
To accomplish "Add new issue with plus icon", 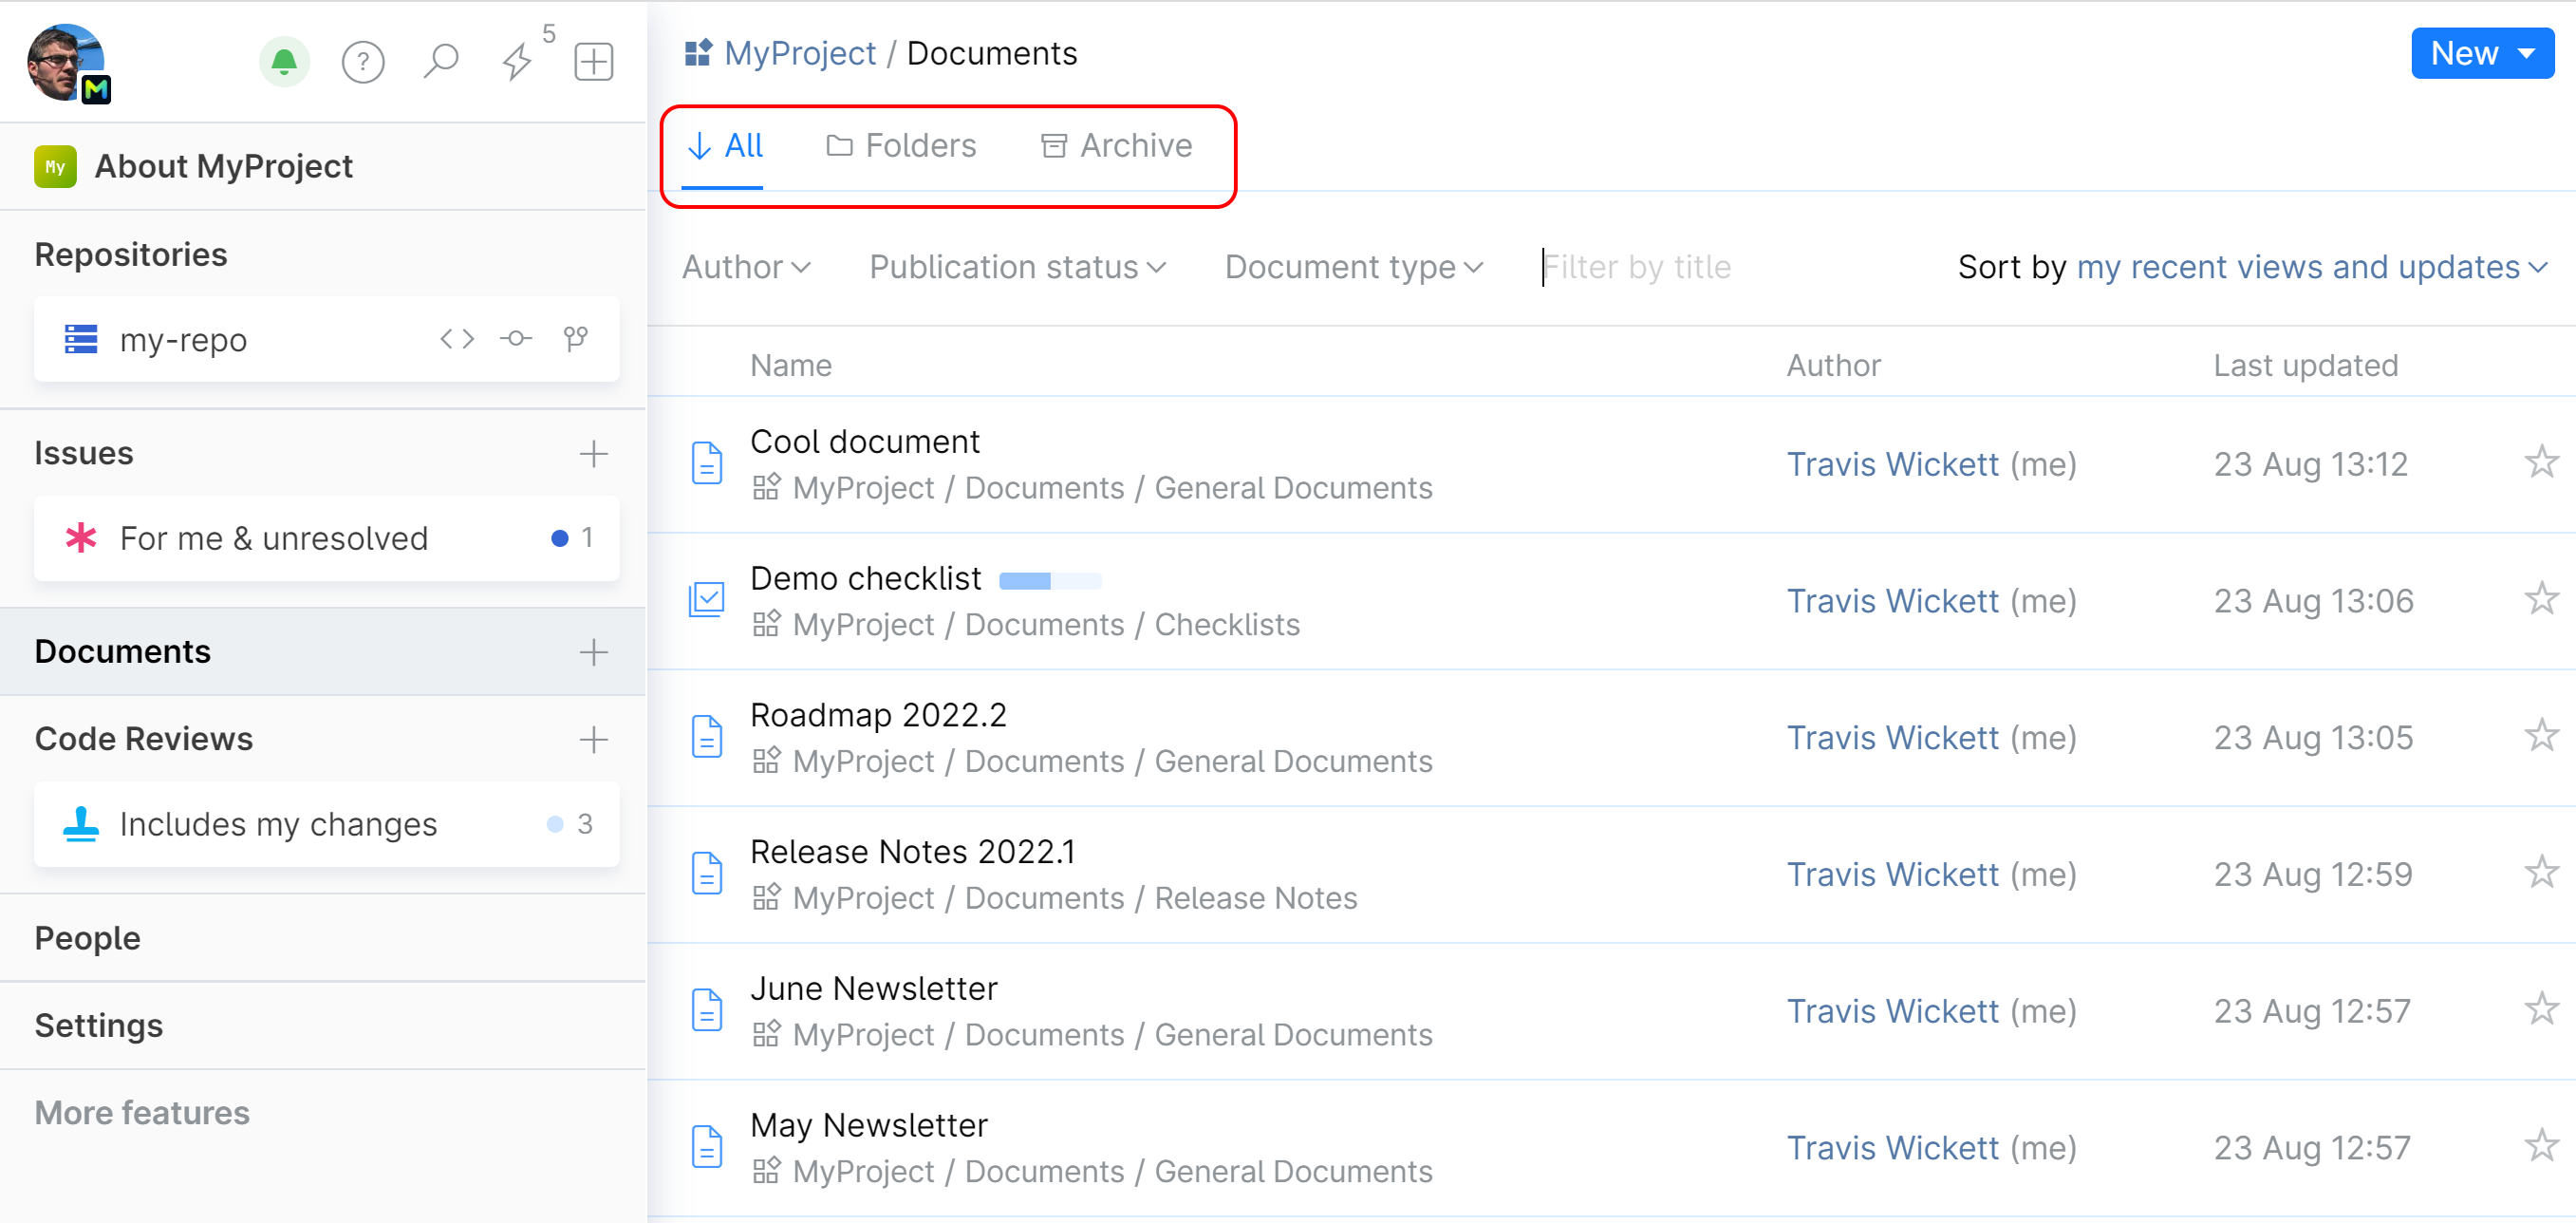I will 593,454.
